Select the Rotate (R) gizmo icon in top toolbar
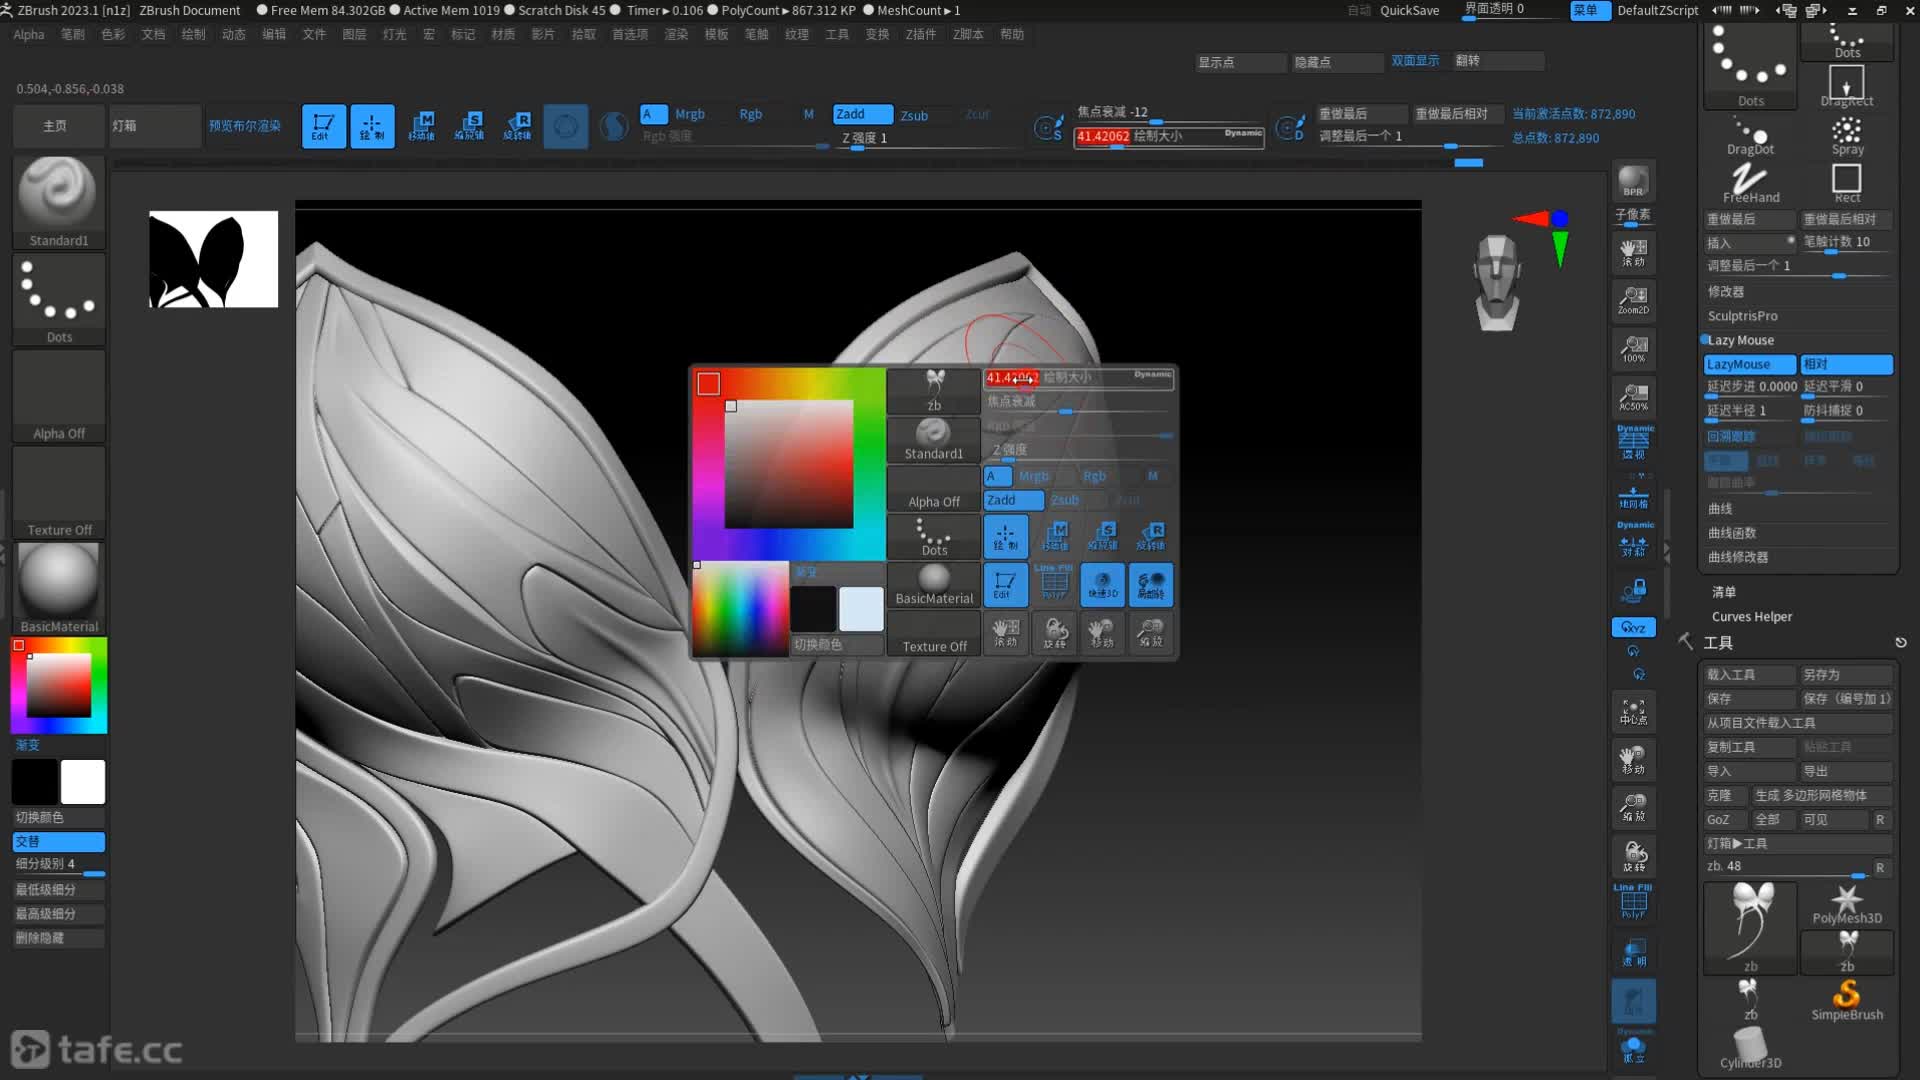 click(x=517, y=126)
